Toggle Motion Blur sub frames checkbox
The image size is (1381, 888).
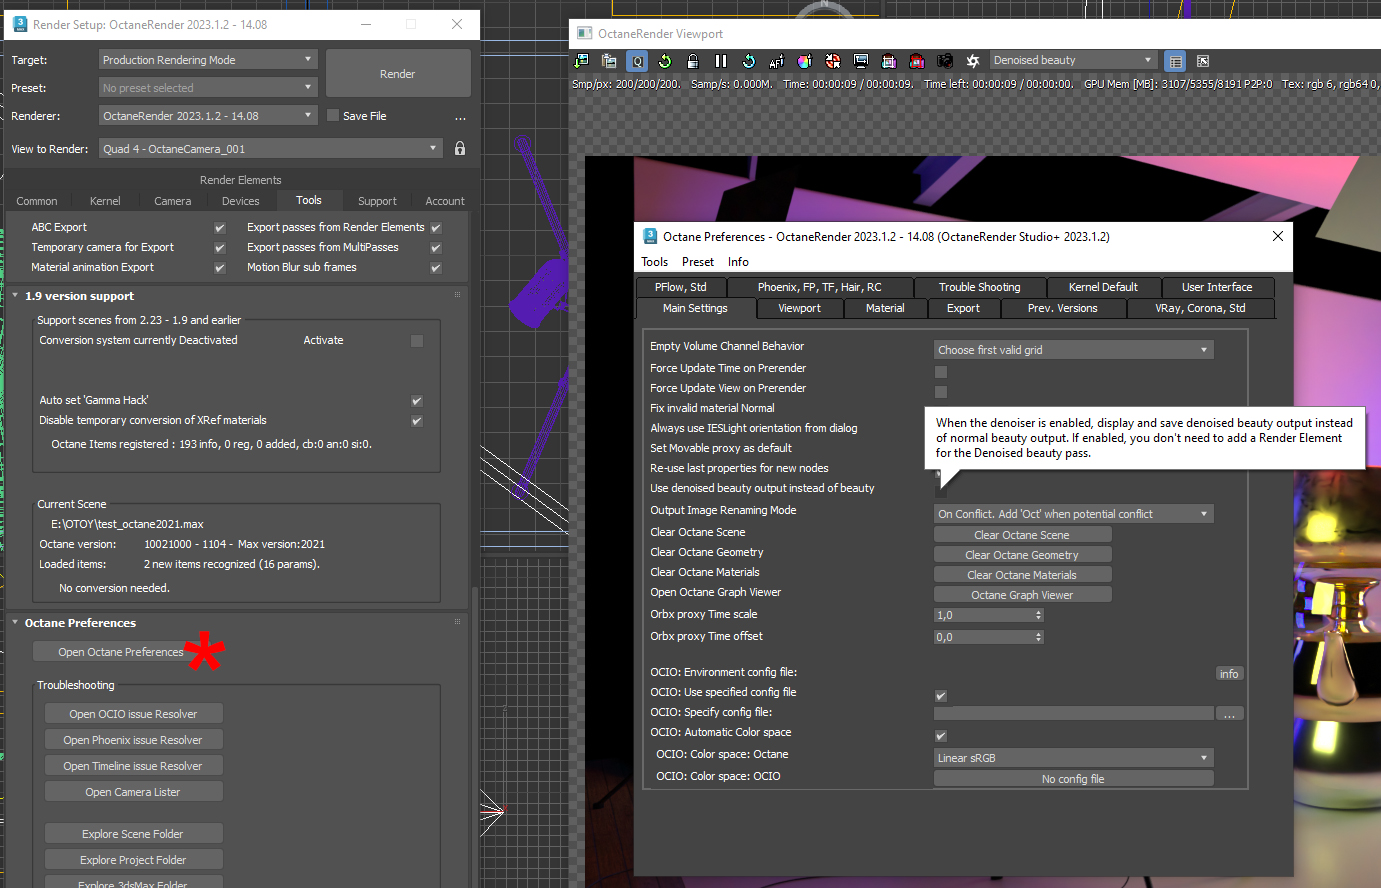point(436,268)
